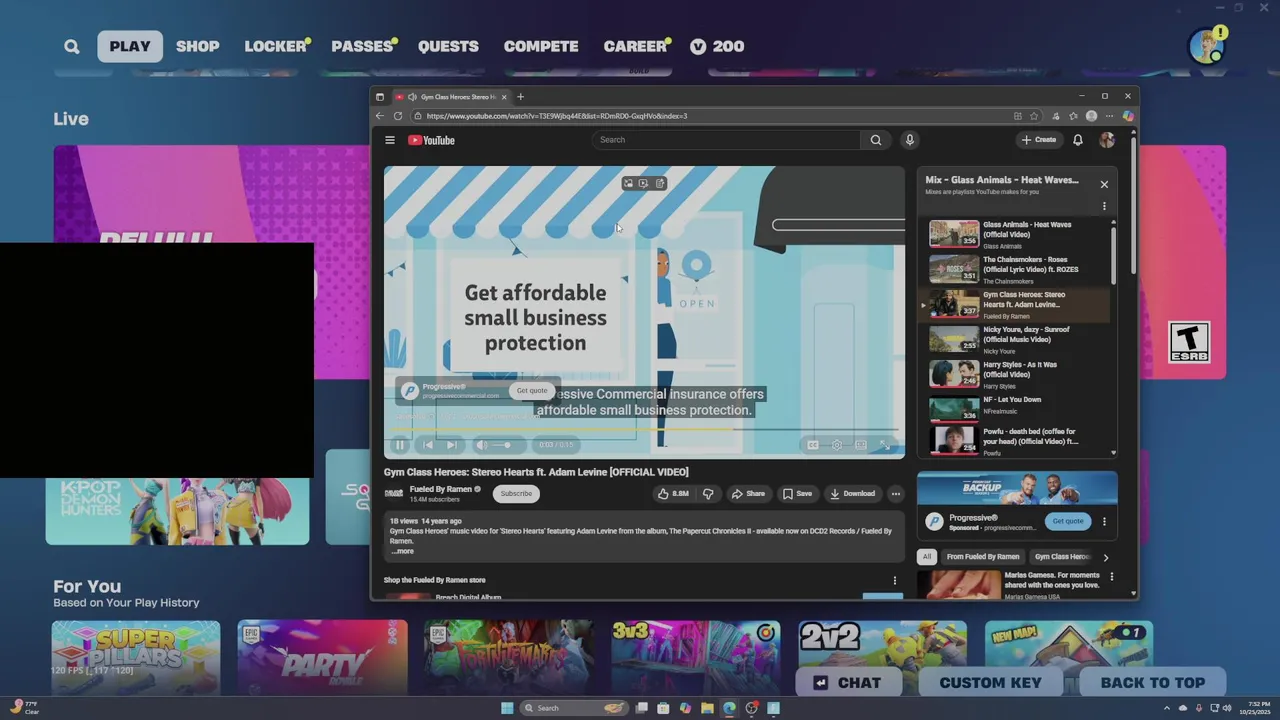Open the YouTube account avatar menu

point(1107,140)
